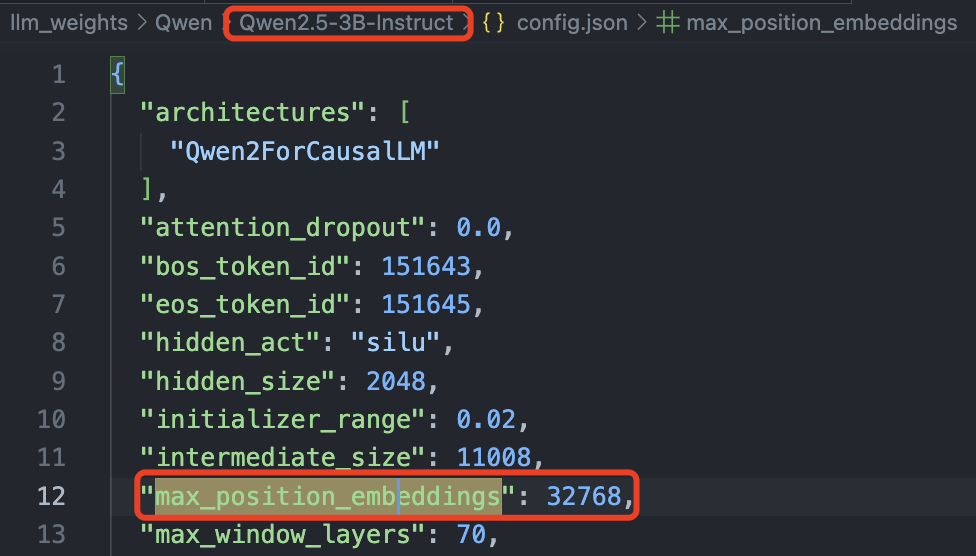
Task: Click the value 11008
Action: pyautogui.click(x=494, y=458)
